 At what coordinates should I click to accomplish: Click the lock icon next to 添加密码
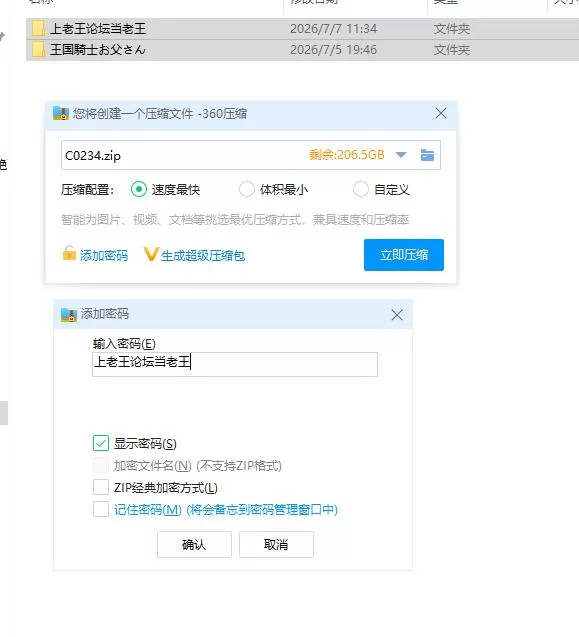click(x=69, y=253)
